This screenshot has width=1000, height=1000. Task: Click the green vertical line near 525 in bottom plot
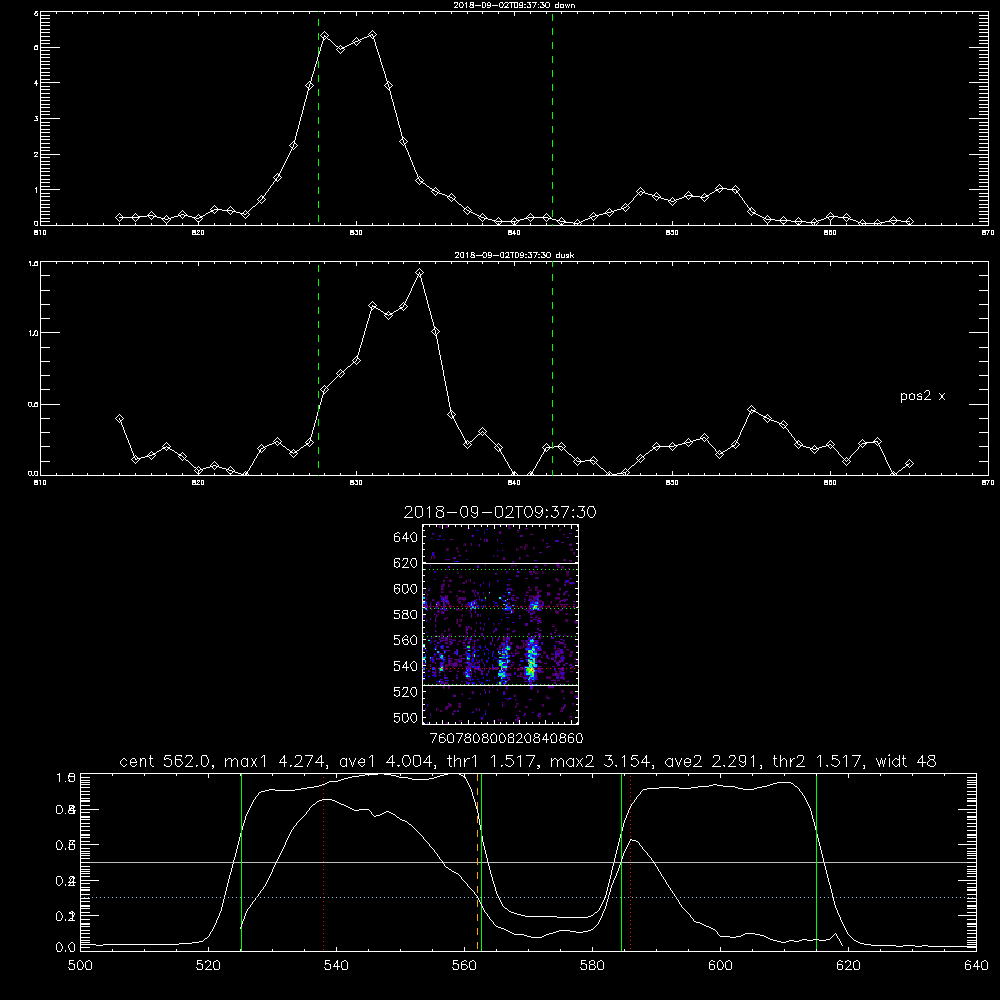(x=241, y=862)
